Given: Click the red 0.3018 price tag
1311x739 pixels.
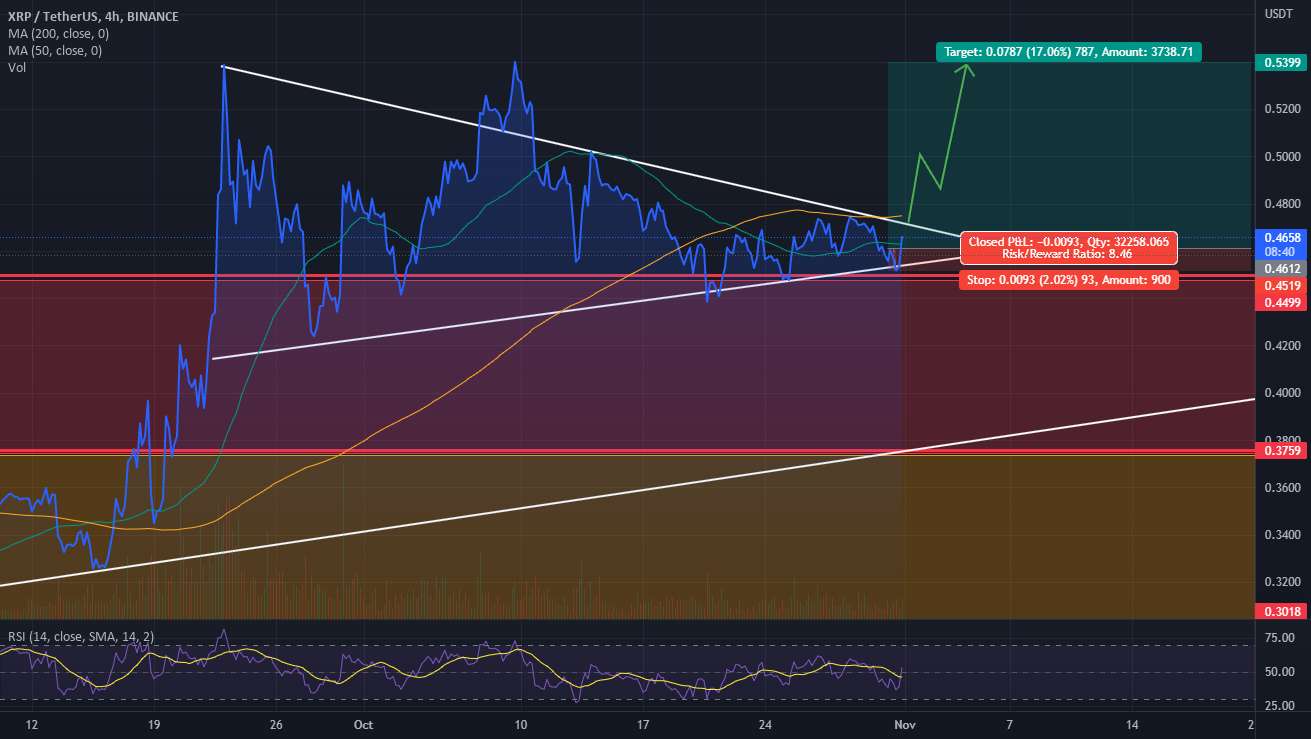Looking at the screenshot, I should 1280,611.
